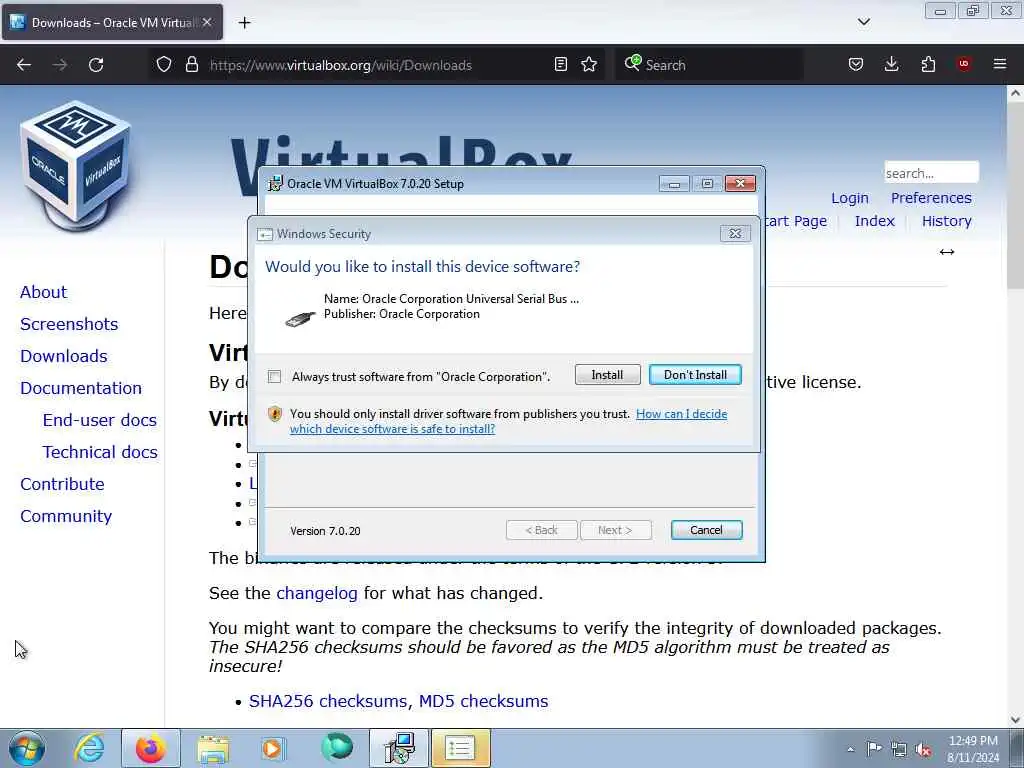1024x768 pixels.
Task: Click the Firefox Search box
Action: point(709,65)
